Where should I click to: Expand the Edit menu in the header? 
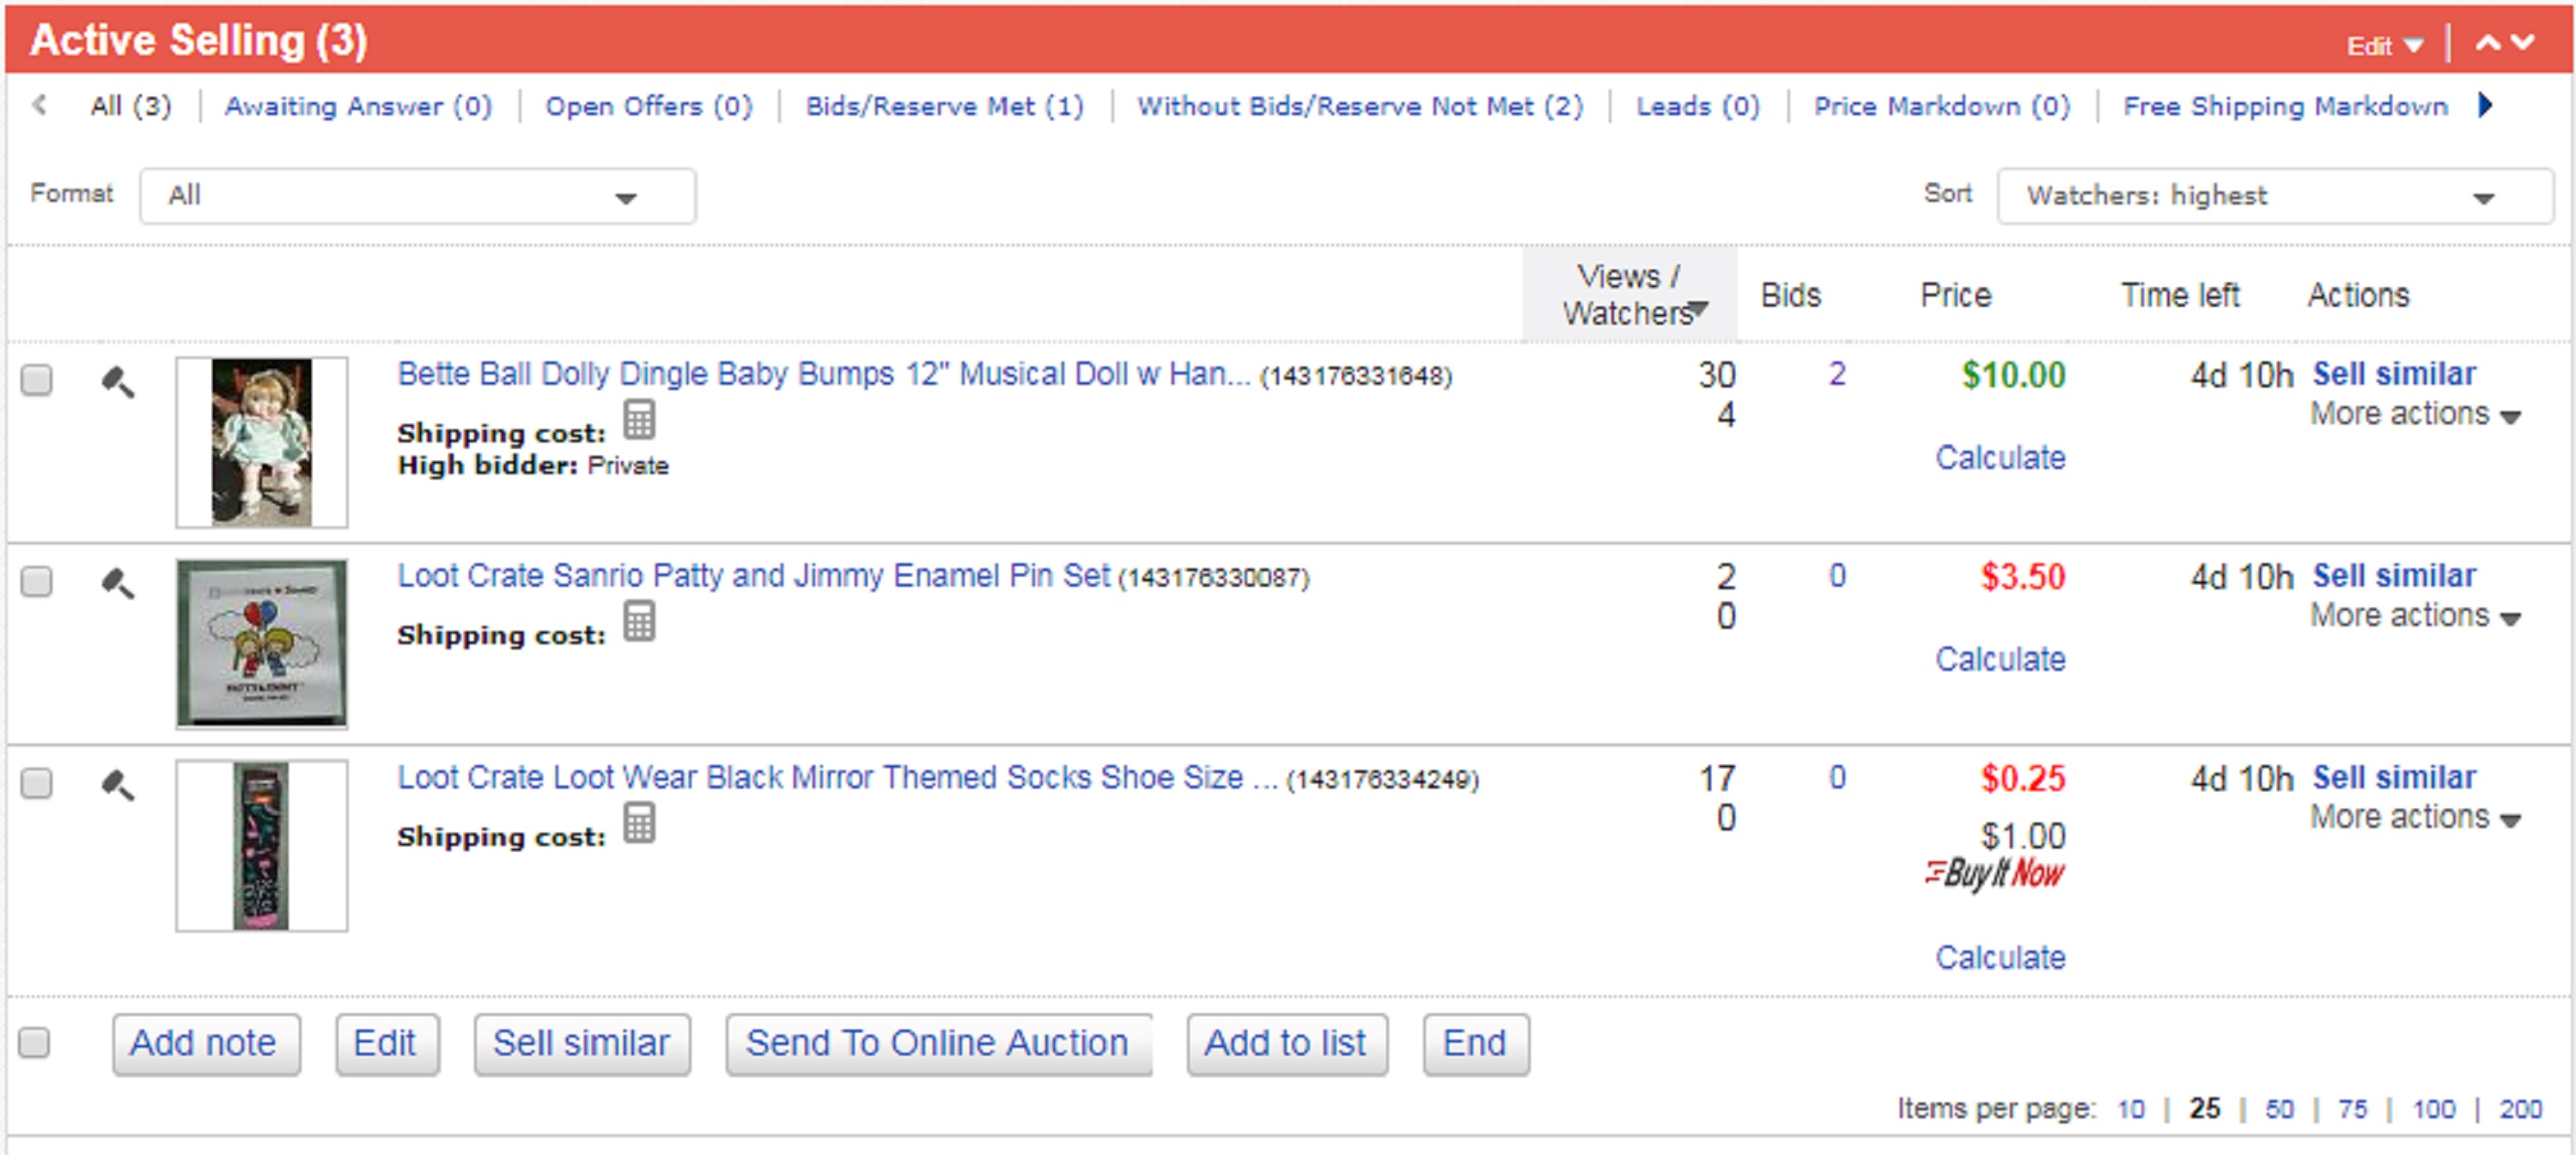point(2385,46)
